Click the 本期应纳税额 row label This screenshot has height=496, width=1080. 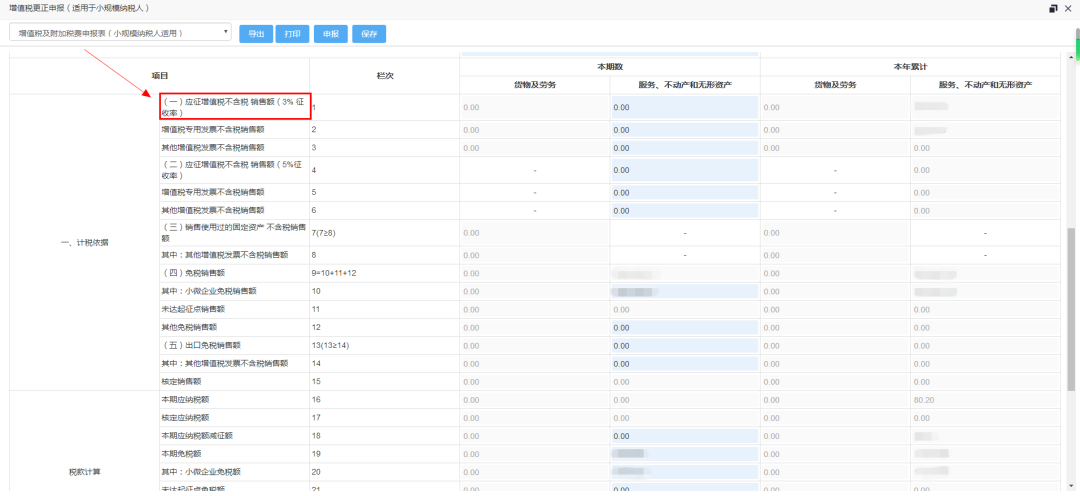(x=185, y=400)
